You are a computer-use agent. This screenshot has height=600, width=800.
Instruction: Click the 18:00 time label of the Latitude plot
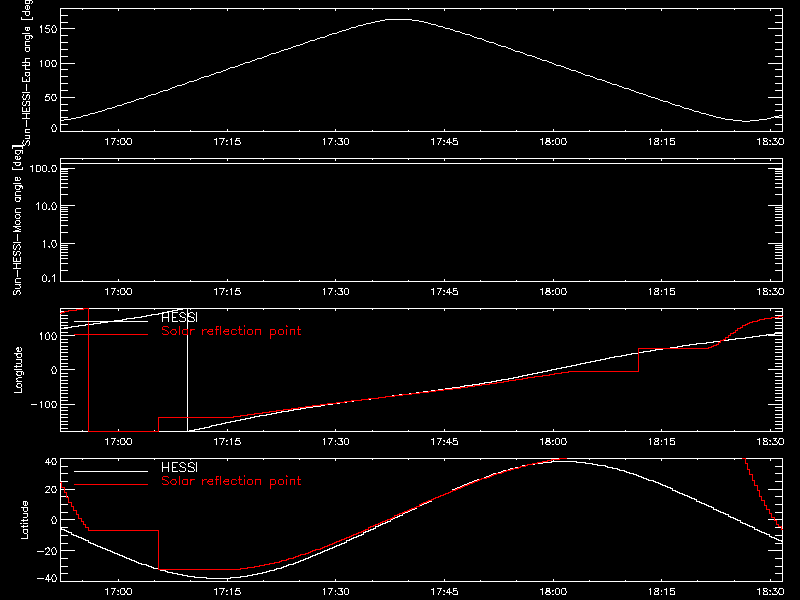tap(553, 592)
